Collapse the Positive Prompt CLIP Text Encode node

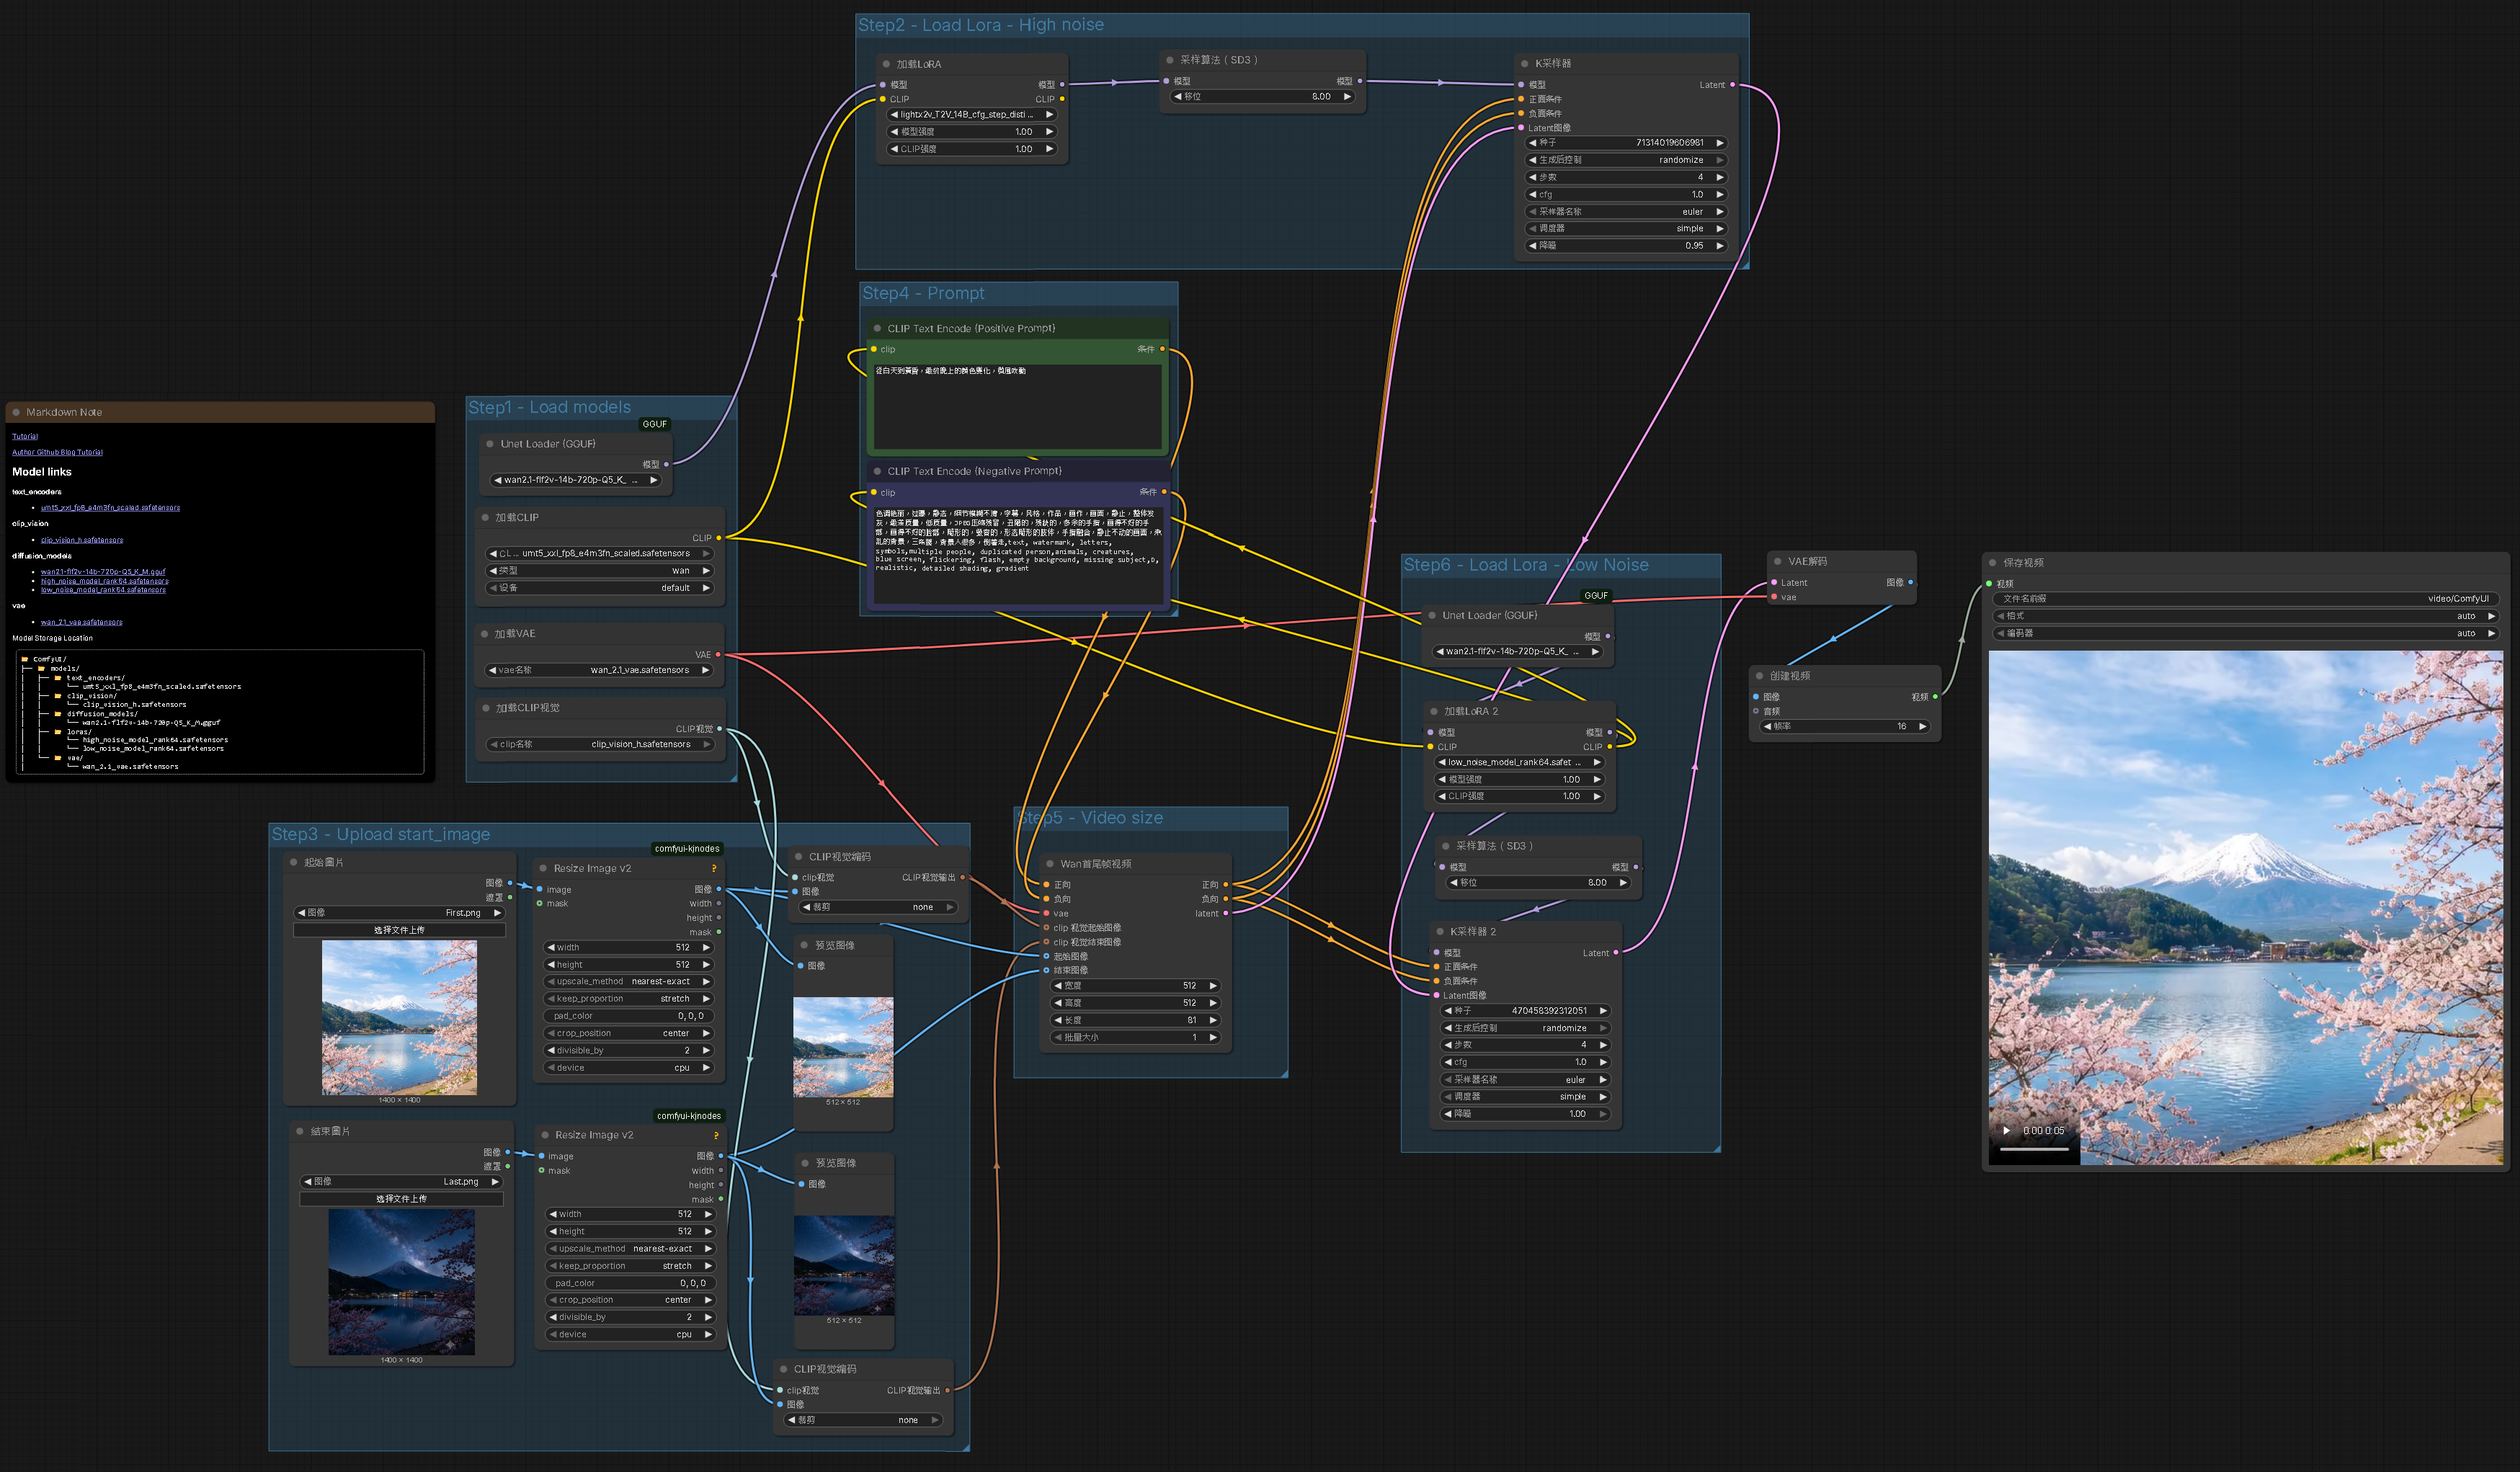click(877, 329)
